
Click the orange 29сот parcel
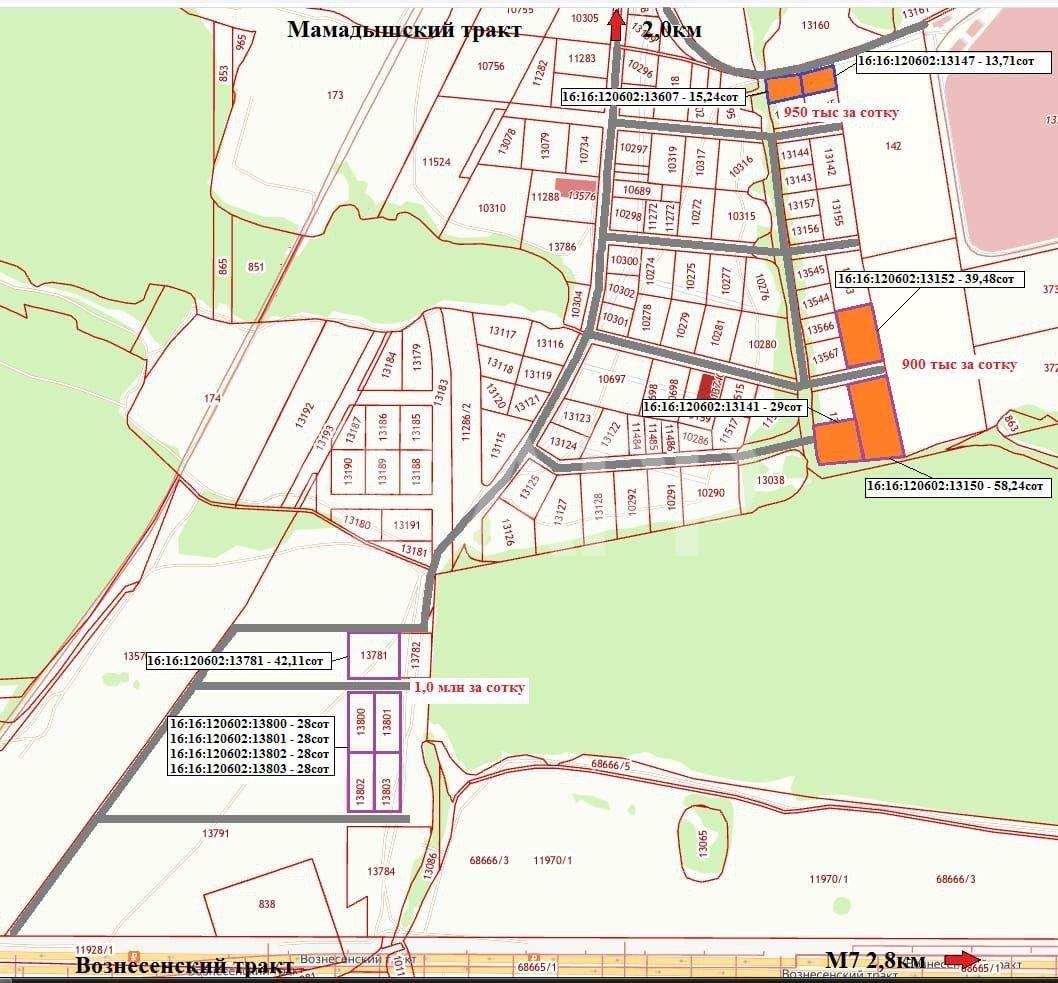tap(836, 441)
